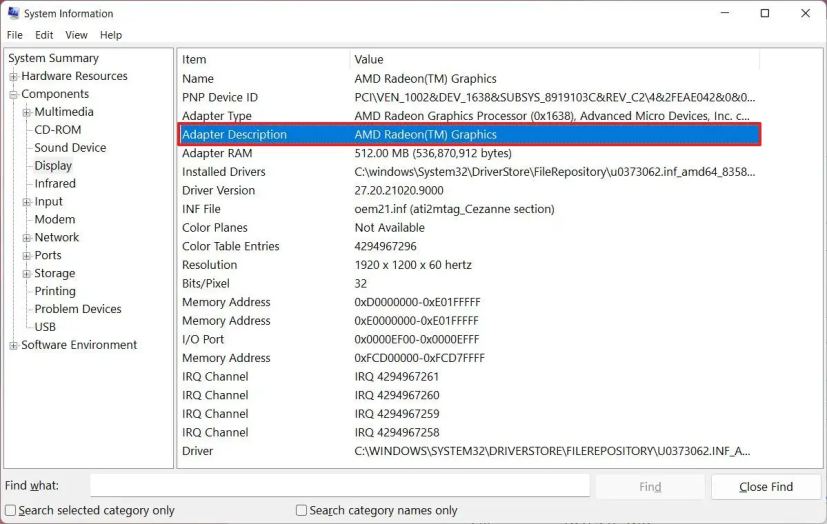Select the Adapter RAM row
This screenshot has height=524, width=827.
(469, 153)
